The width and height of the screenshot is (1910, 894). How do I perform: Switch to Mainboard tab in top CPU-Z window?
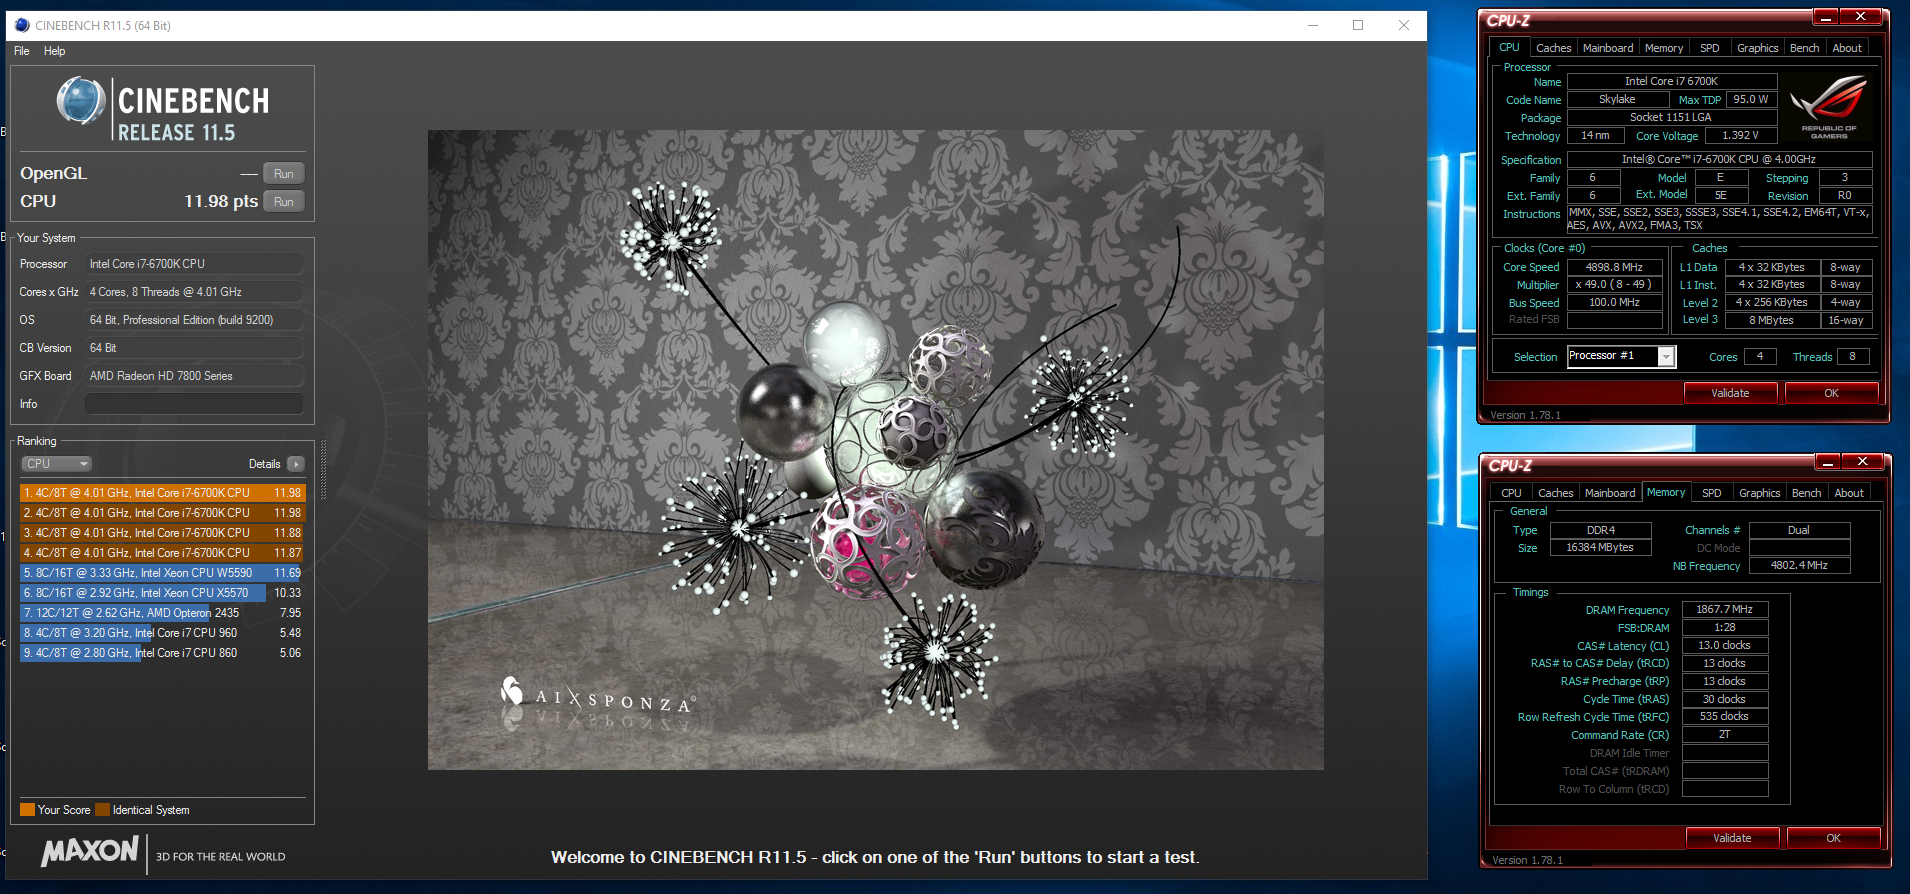pos(1608,48)
